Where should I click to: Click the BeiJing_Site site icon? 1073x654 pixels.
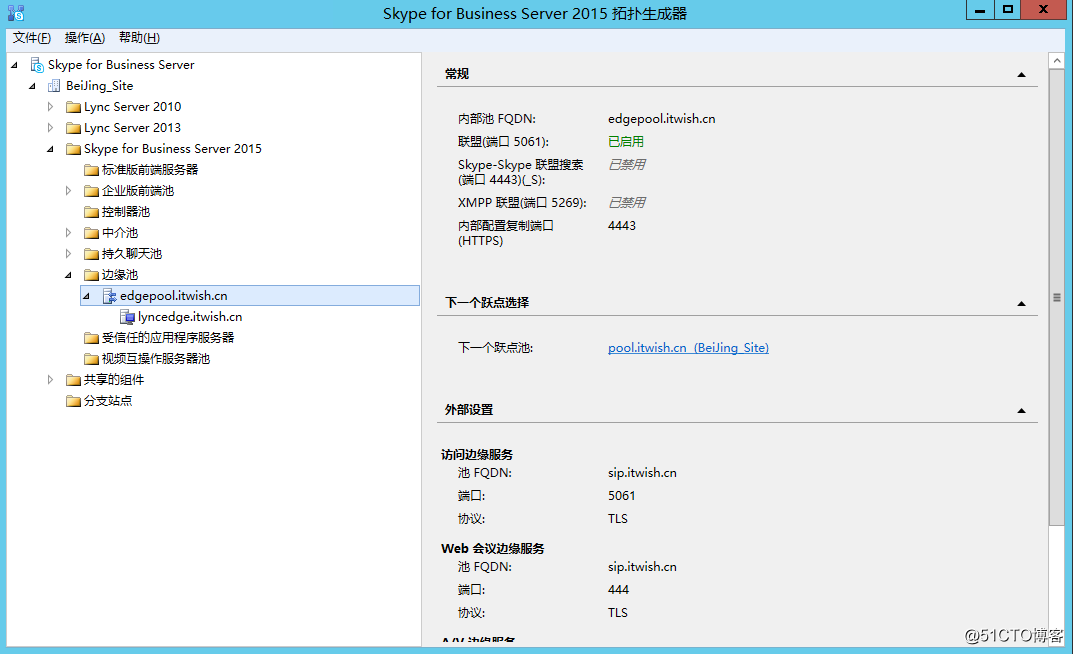pos(54,86)
